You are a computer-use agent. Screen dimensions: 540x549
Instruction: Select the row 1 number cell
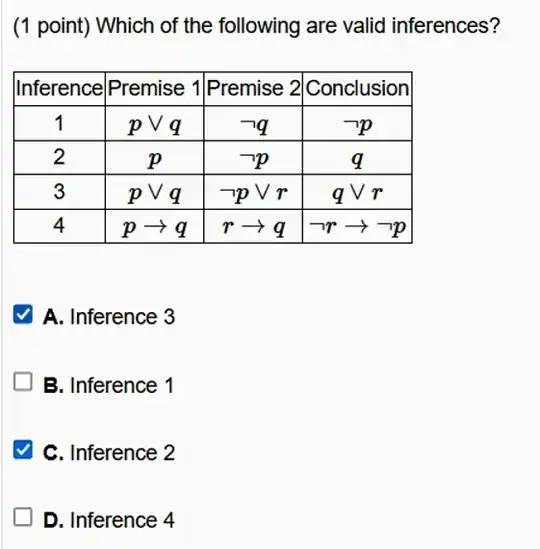point(60,124)
